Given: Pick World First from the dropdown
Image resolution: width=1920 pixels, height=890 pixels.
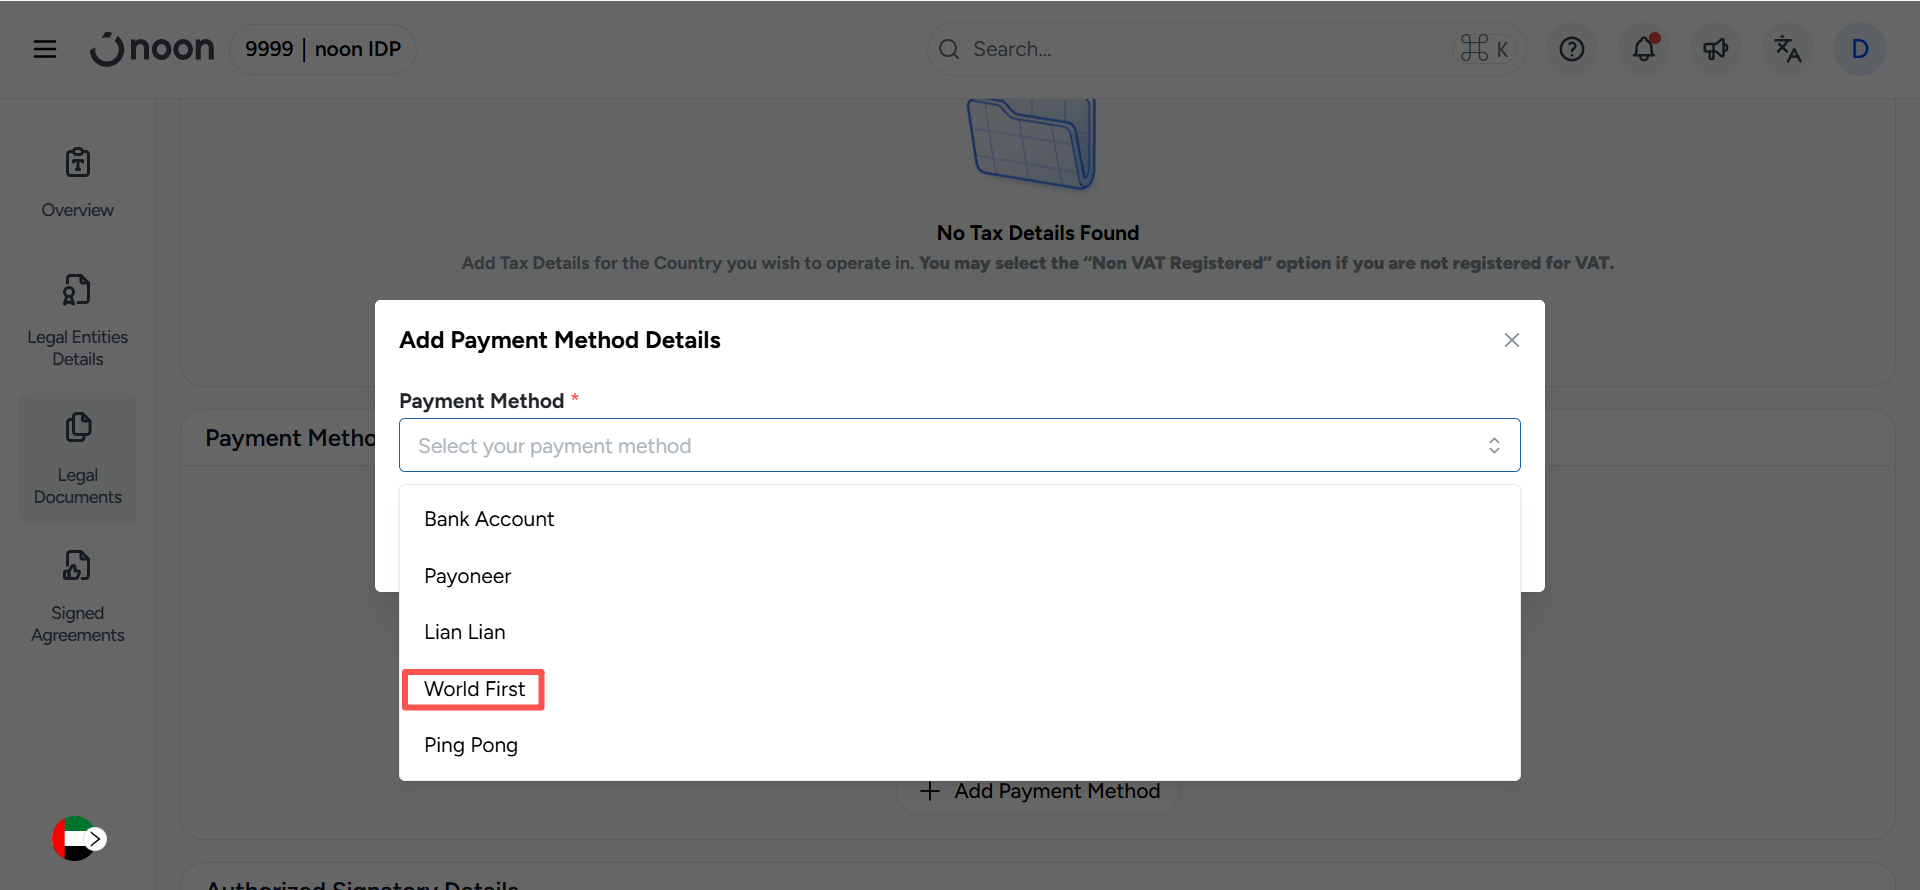Looking at the screenshot, I should pyautogui.click(x=474, y=689).
